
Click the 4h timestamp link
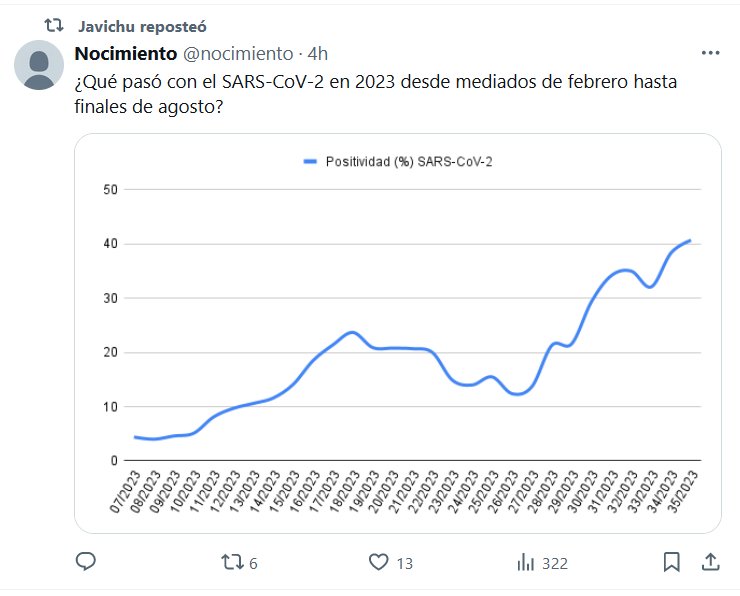[318, 53]
